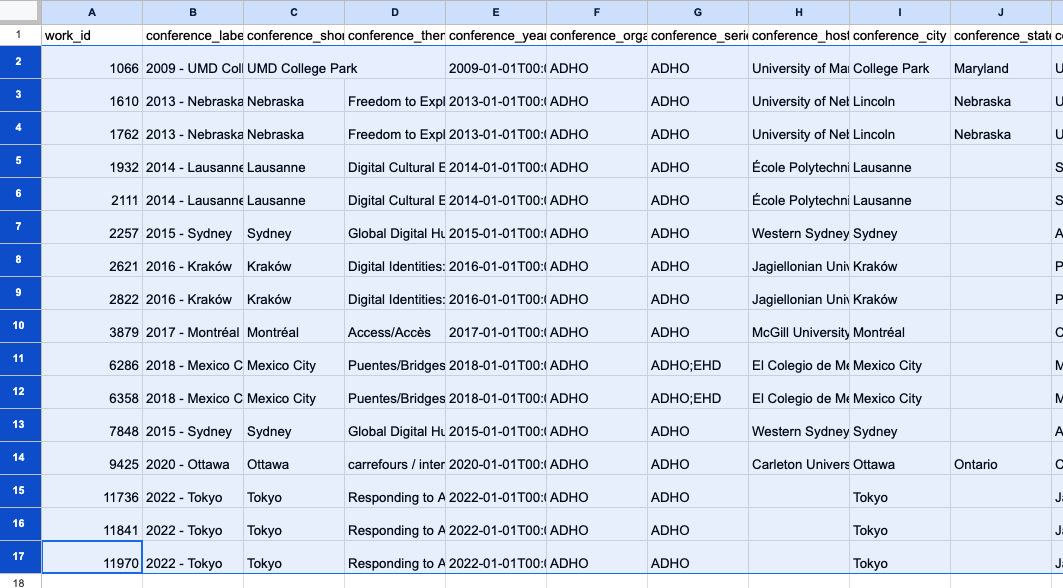This screenshot has height=588, width=1063.
Task: Click row header 10
Action: tap(20, 325)
